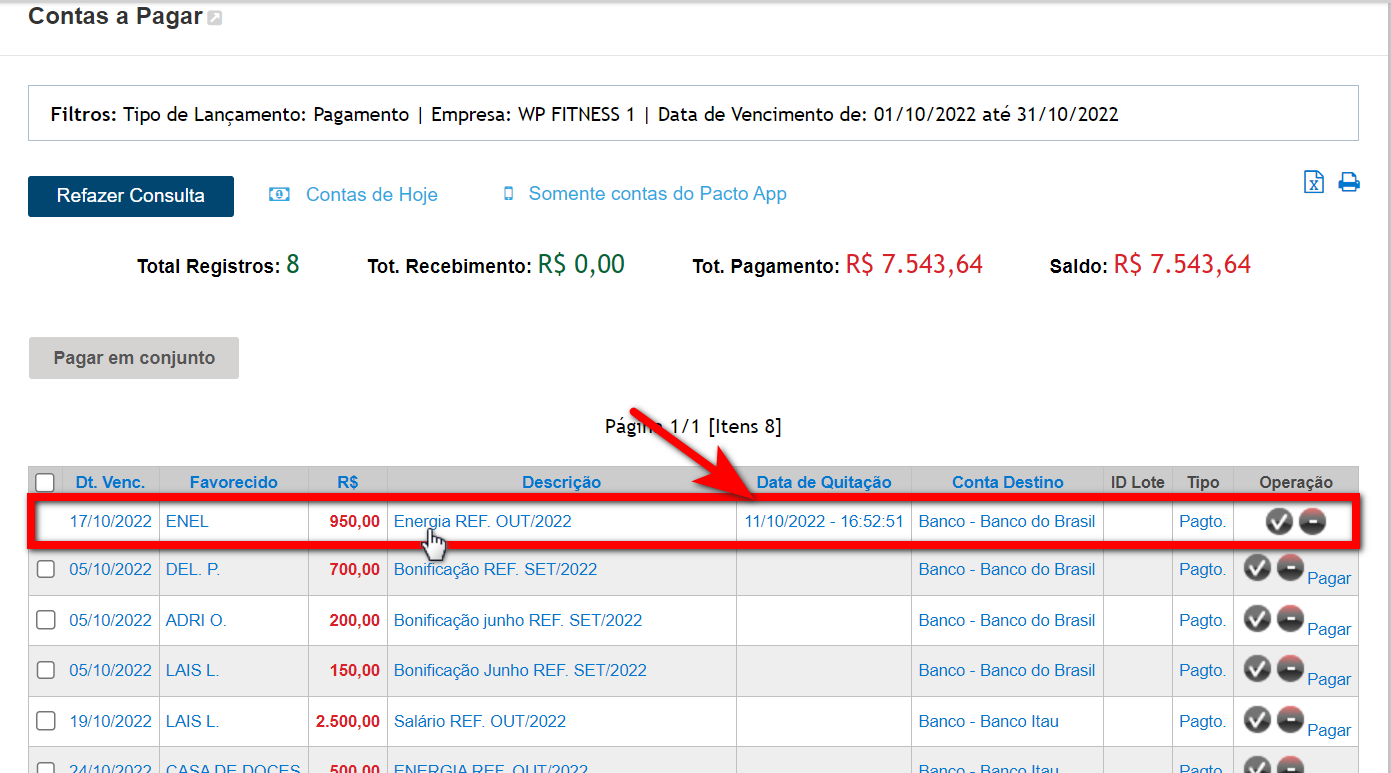This screenshot has height=773, width=1391.
Task: Click checkmark icon in Salário row
Action: pos(1257,720)
